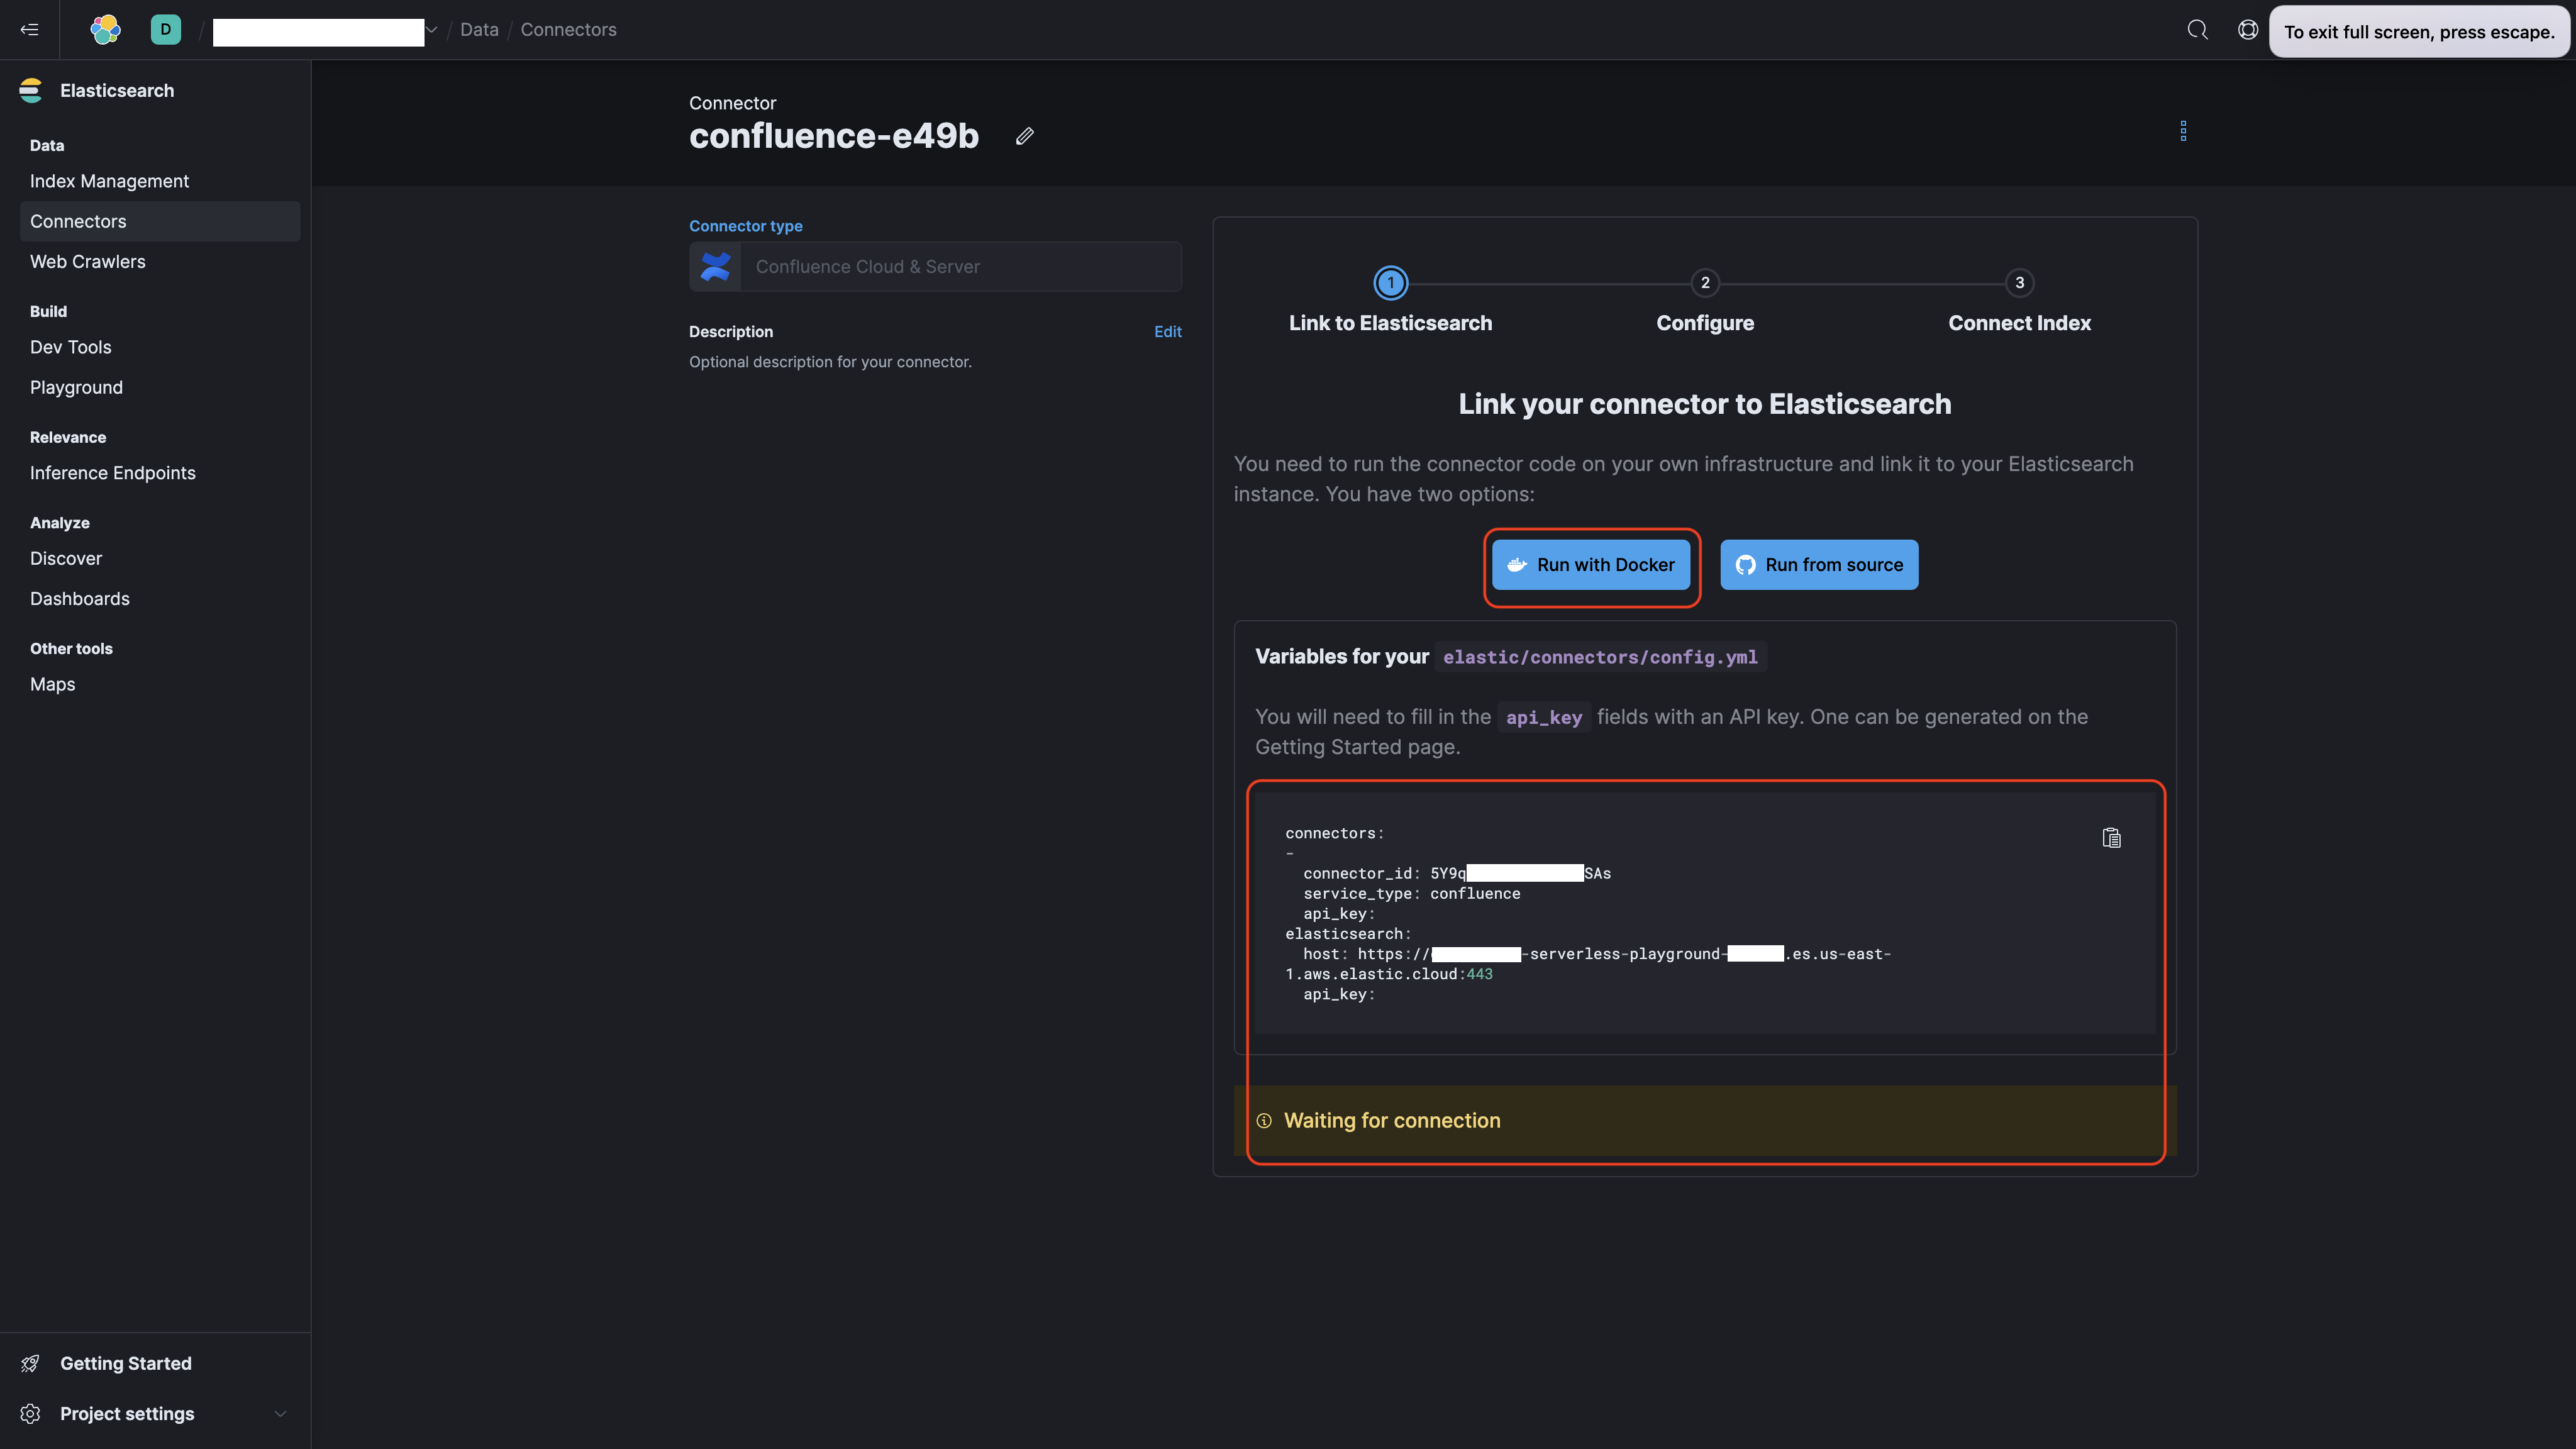The width and height of the screenshot is (2576, 1449).
Task: Click the api_key inline code text
Action: 1544,717
